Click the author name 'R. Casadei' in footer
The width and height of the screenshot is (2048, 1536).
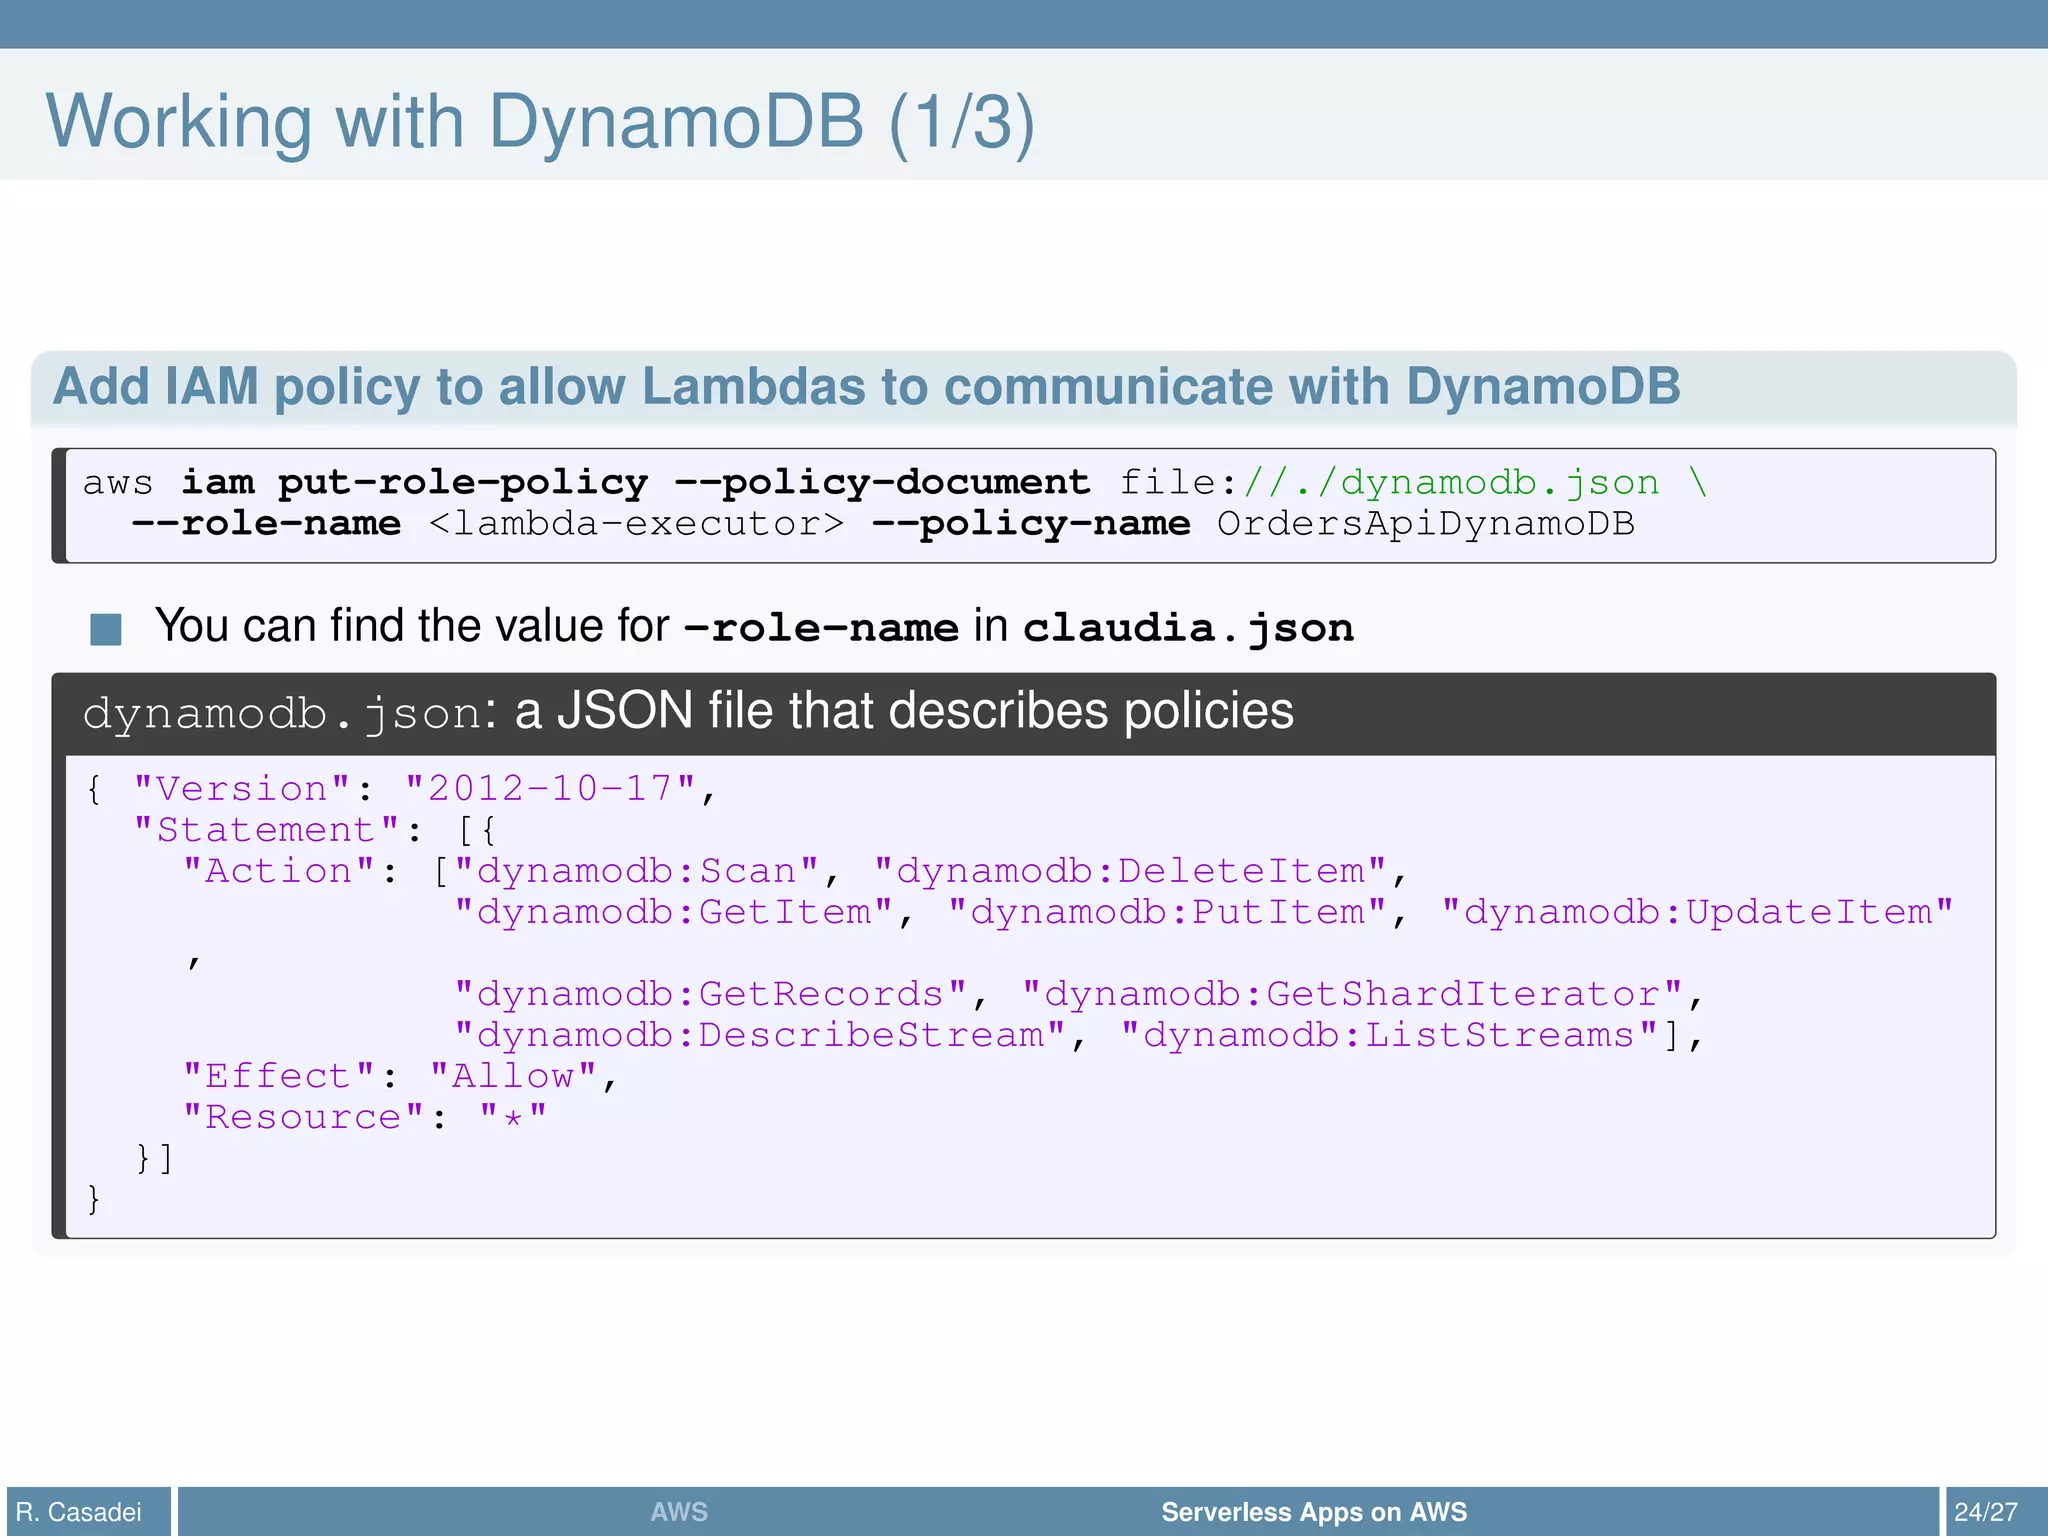click(x=79, y=1512)
